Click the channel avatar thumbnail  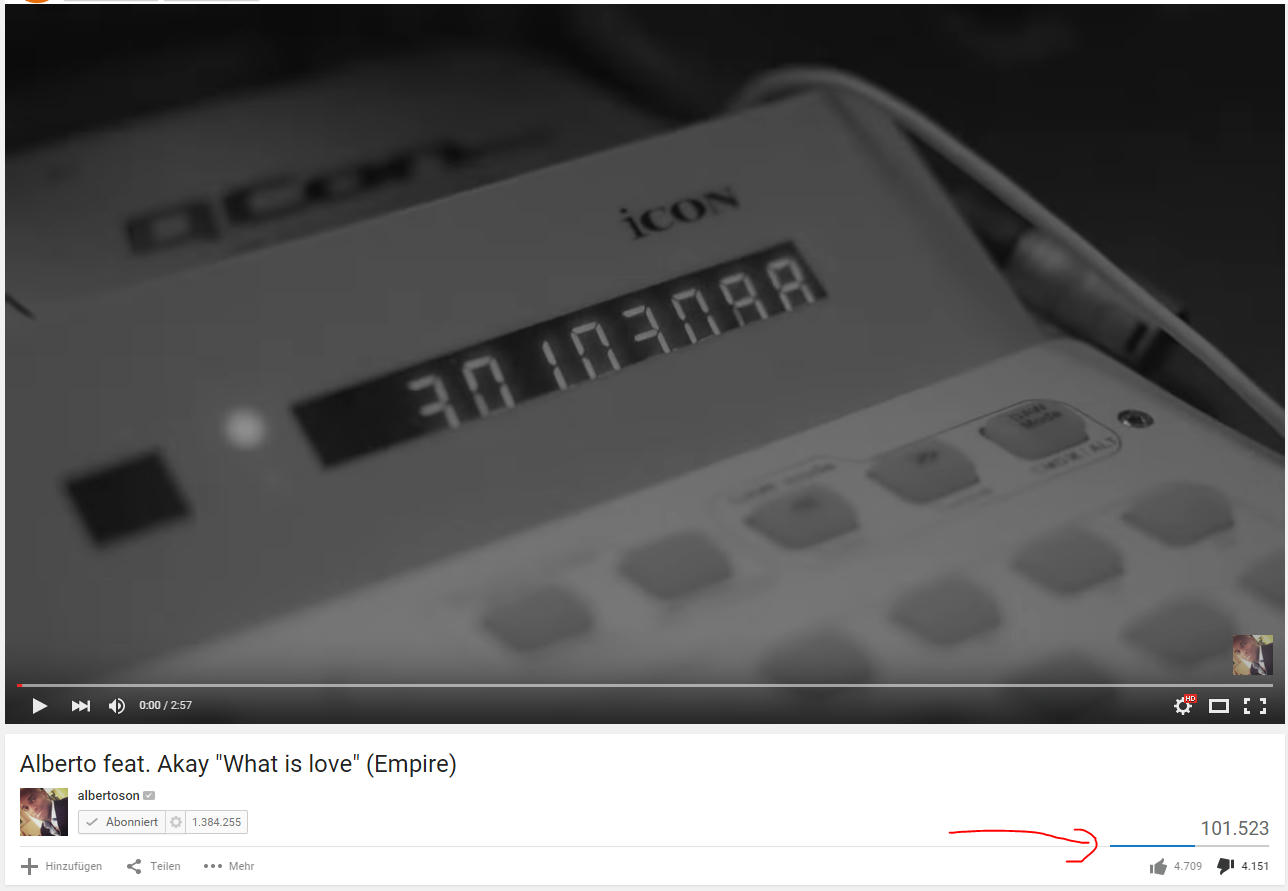pos(44,812)
